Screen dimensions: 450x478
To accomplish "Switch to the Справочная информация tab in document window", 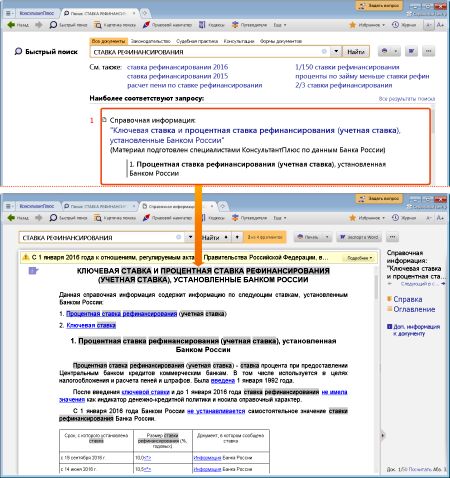I will [173, 206].
